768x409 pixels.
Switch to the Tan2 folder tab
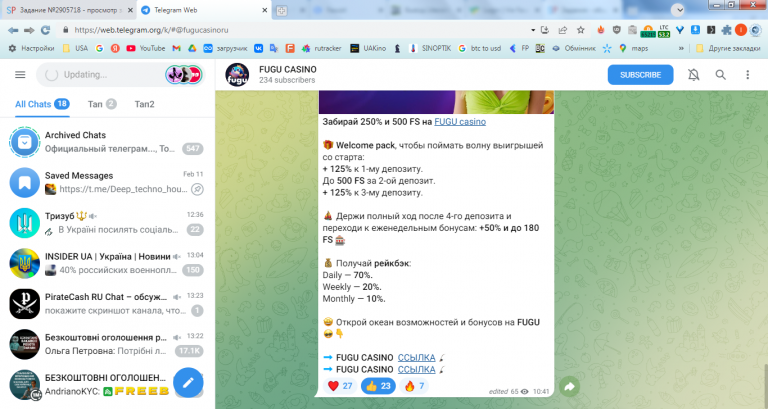click(144, 104)
